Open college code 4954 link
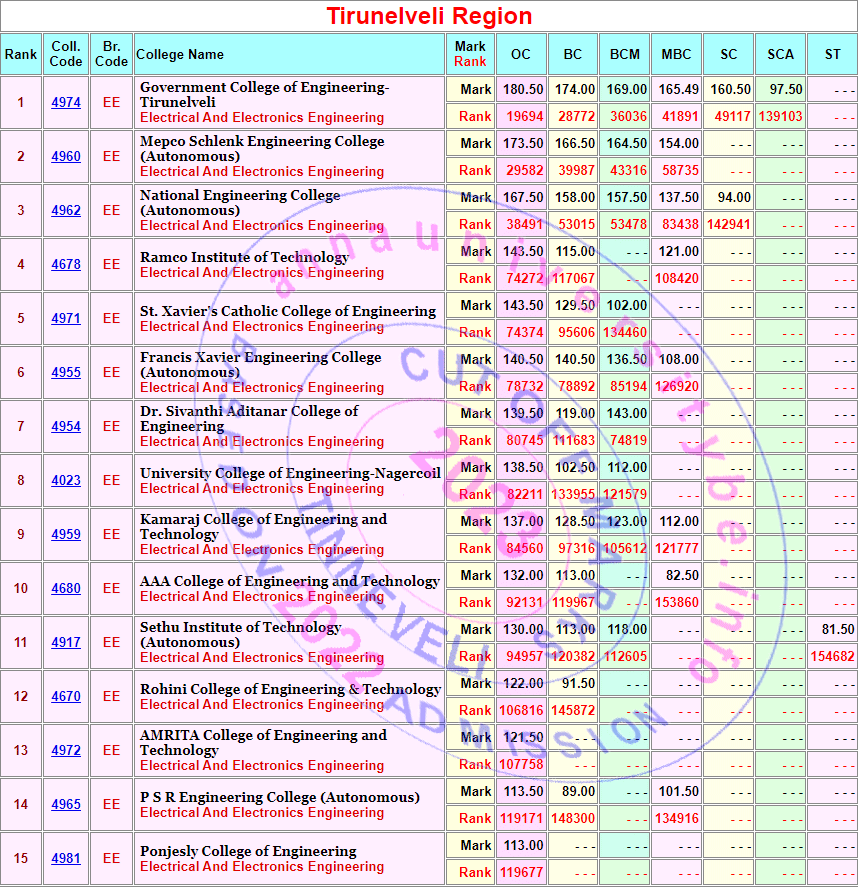 pyautogui.click(x=66, y=427)
